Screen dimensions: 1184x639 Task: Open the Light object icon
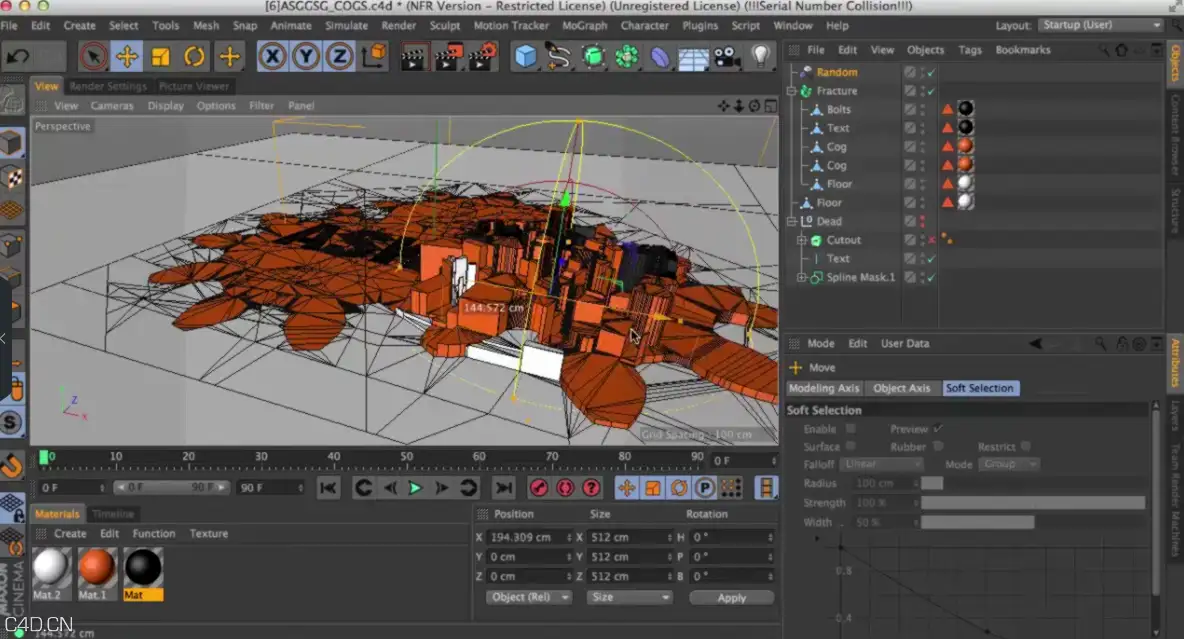point(760,57)
